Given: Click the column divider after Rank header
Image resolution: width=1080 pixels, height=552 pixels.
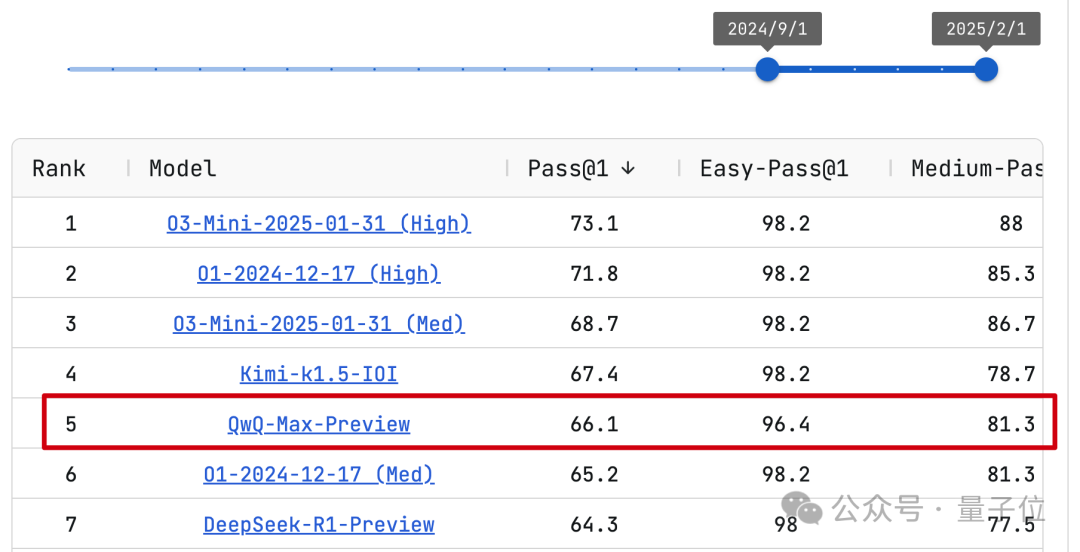Looking at the screenshot, I should click(128, 168).
